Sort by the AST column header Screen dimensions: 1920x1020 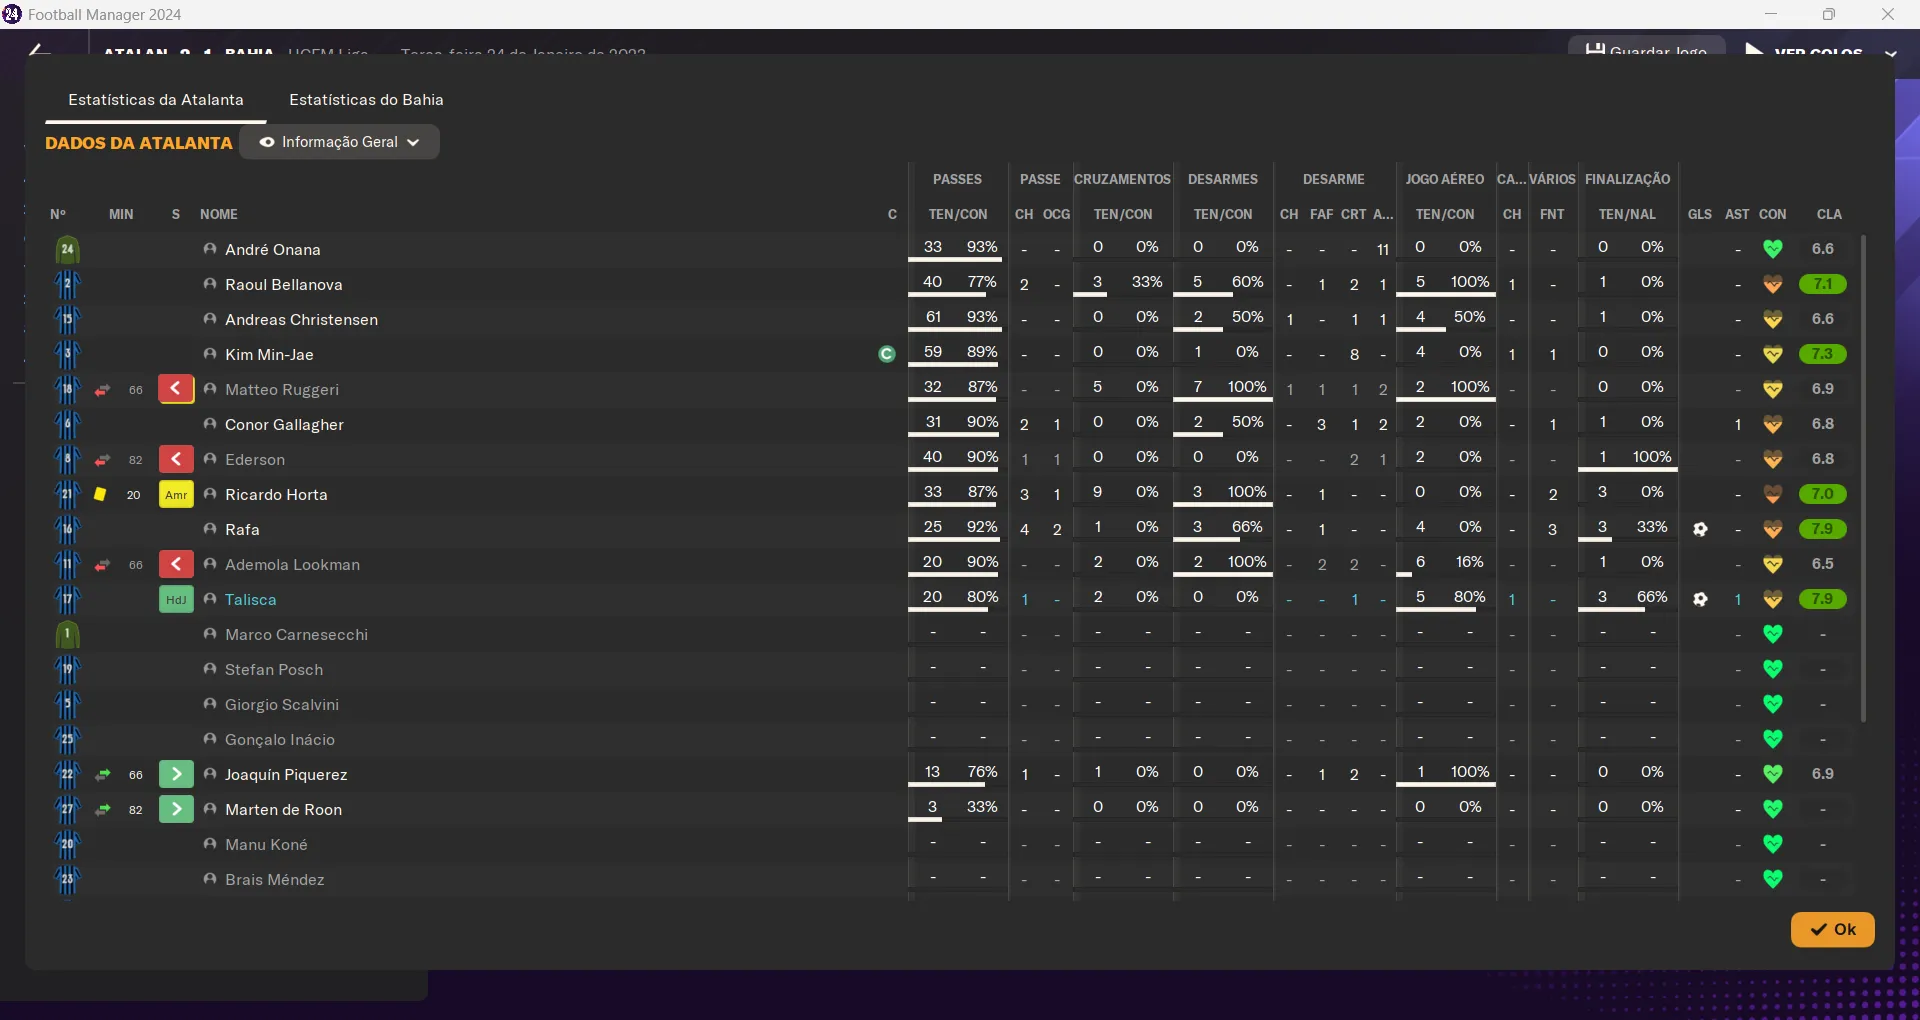1737,214
